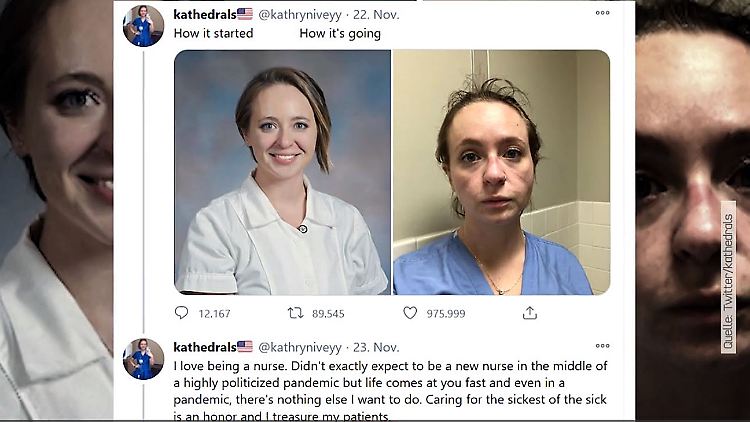Click the kathedrals display name in first tweet

(205, 14)
